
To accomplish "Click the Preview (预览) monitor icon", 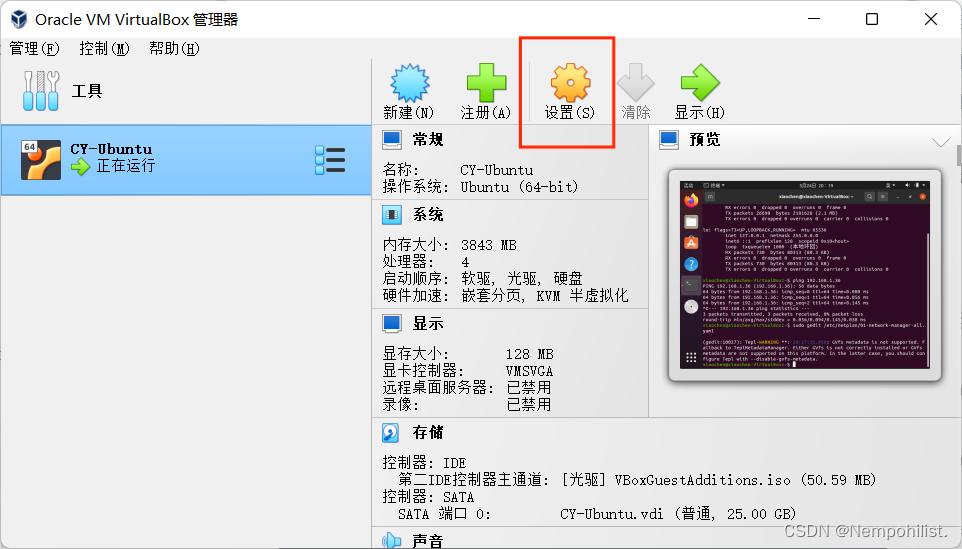I will 669,140.
